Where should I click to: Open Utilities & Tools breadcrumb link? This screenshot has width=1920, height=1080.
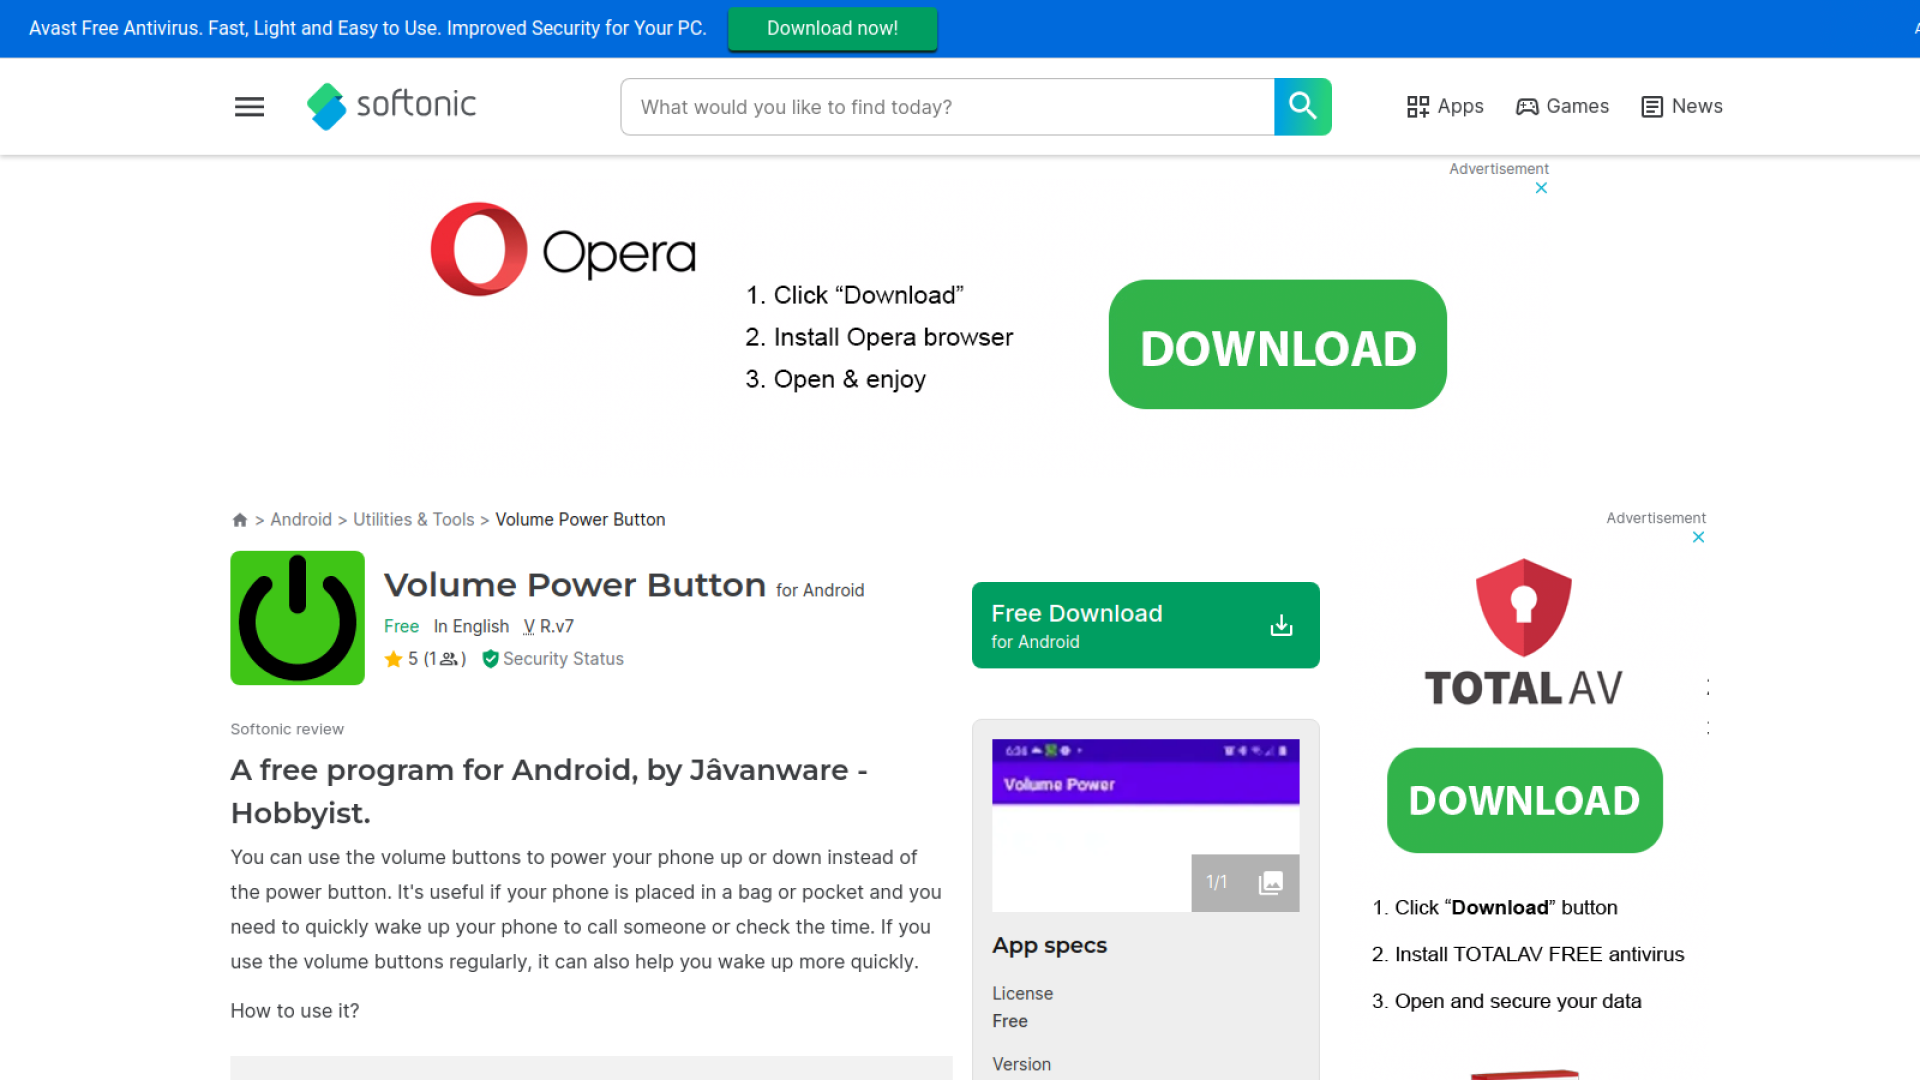tap(413, 520)
